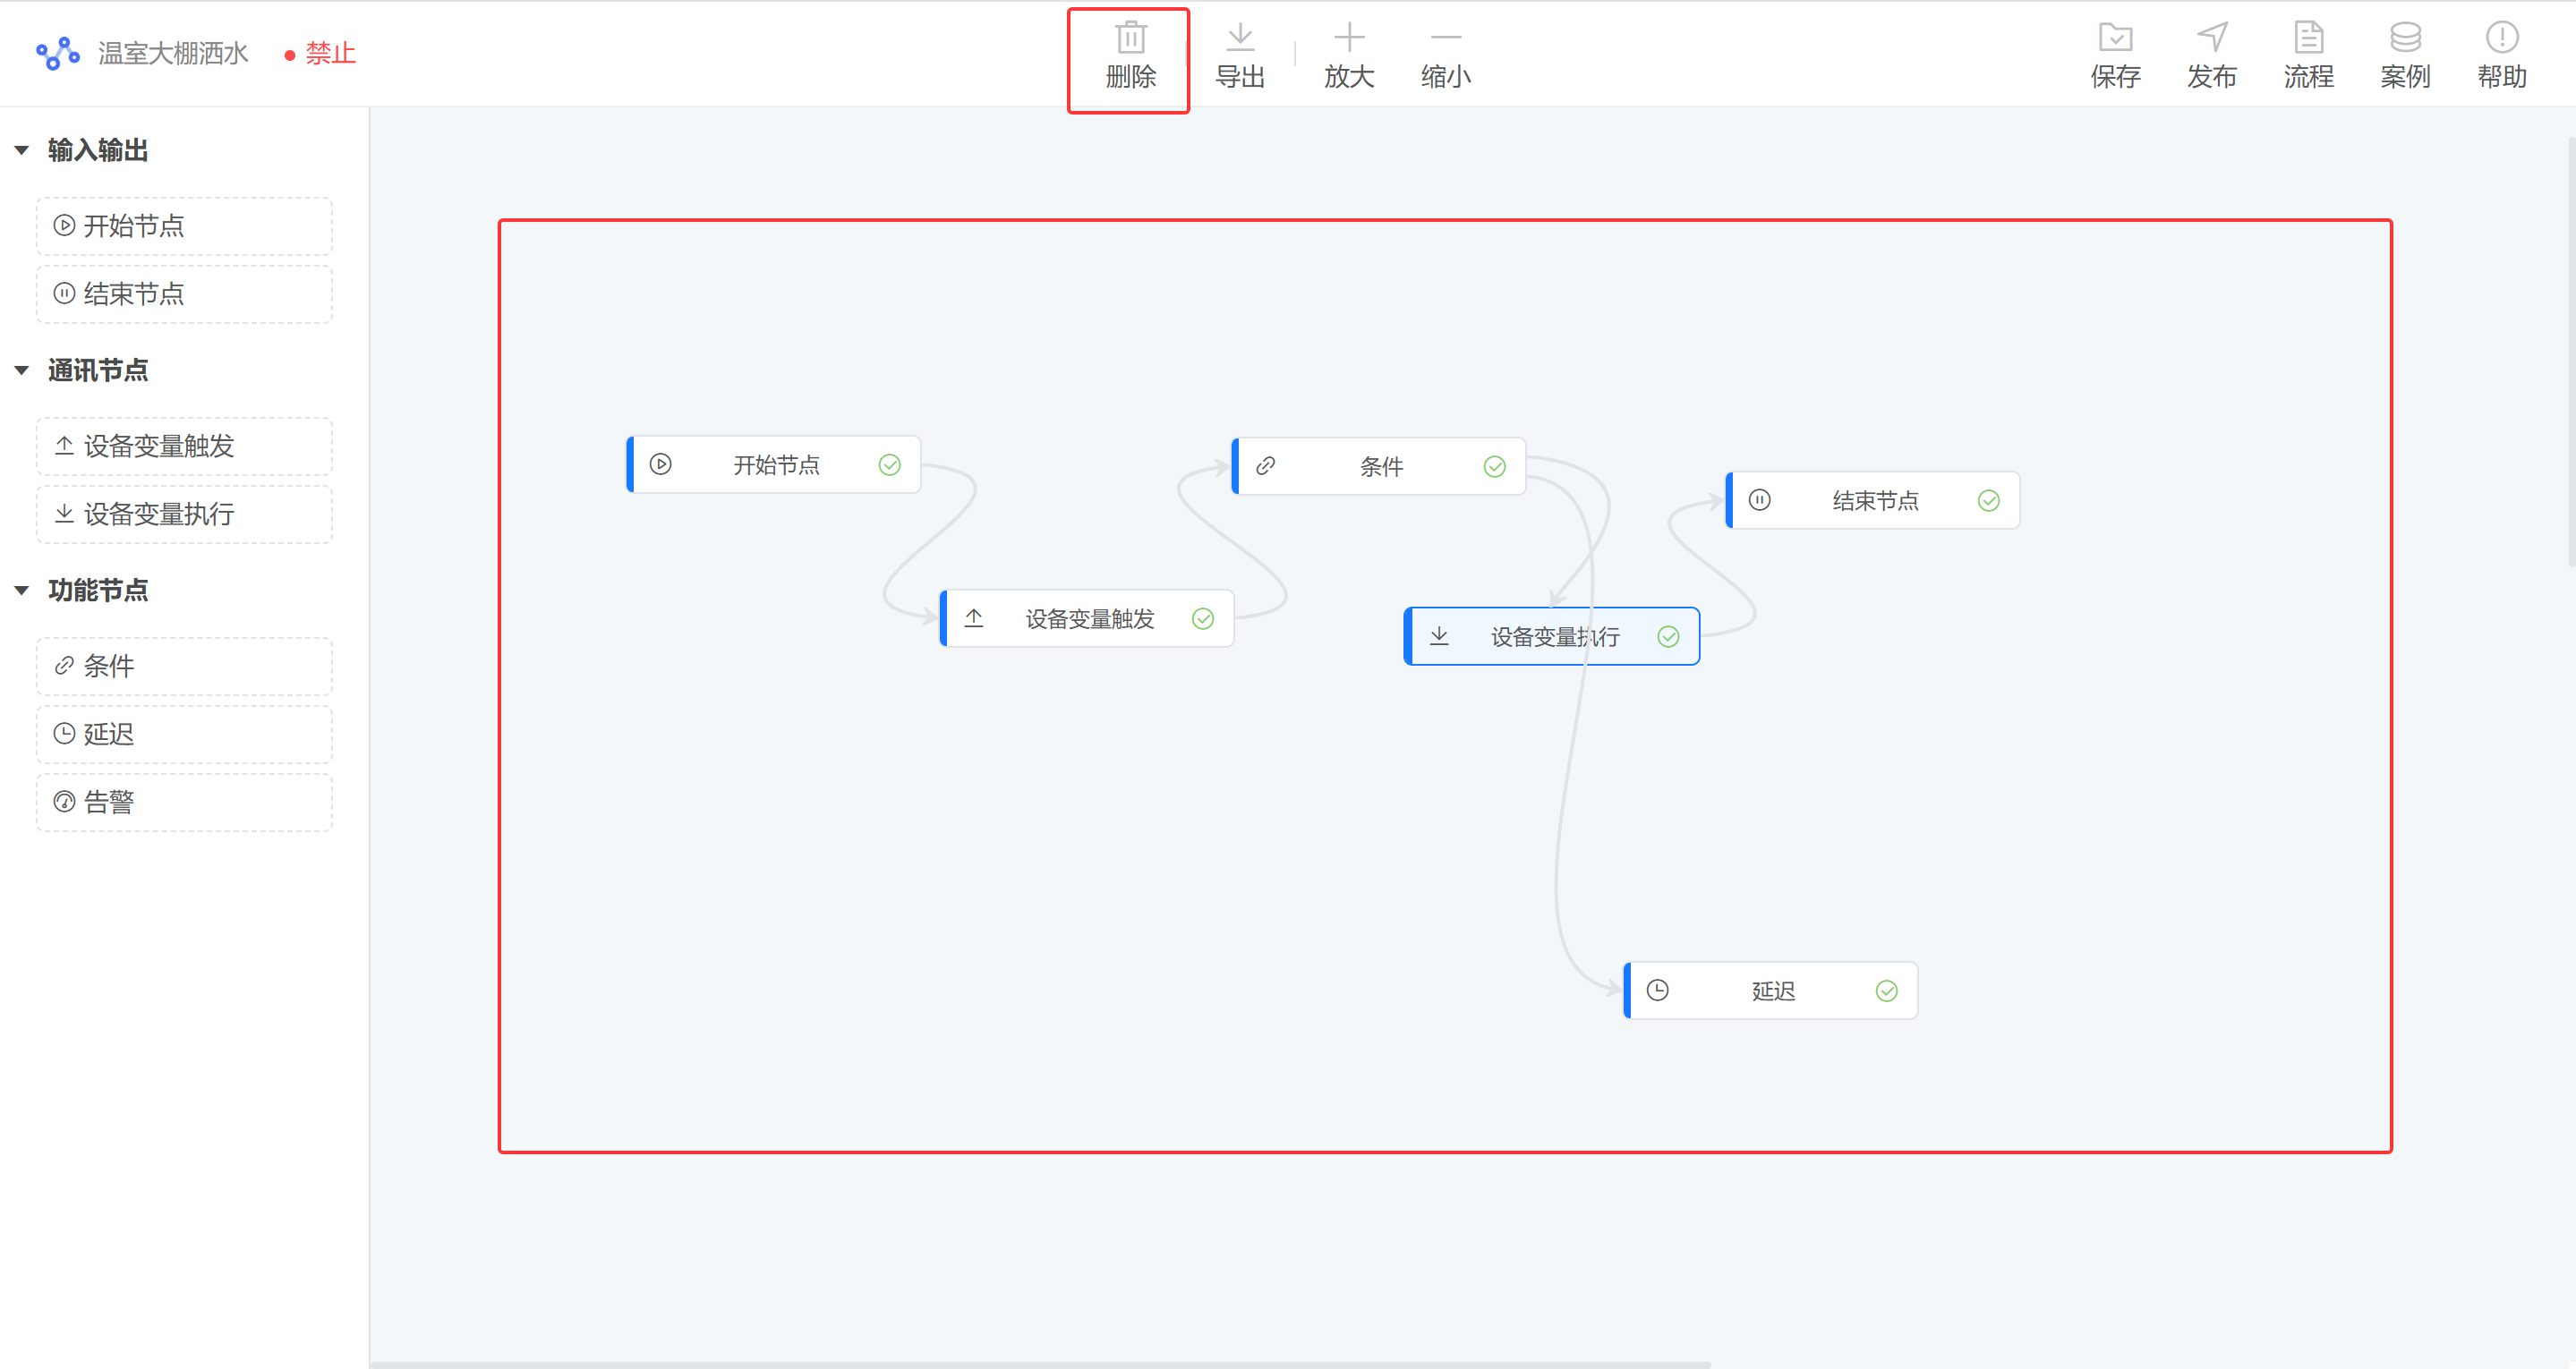Click the clock icon in palette 延迟
Viewport: 2576px width, 1369px height.
tap(64, 733)
